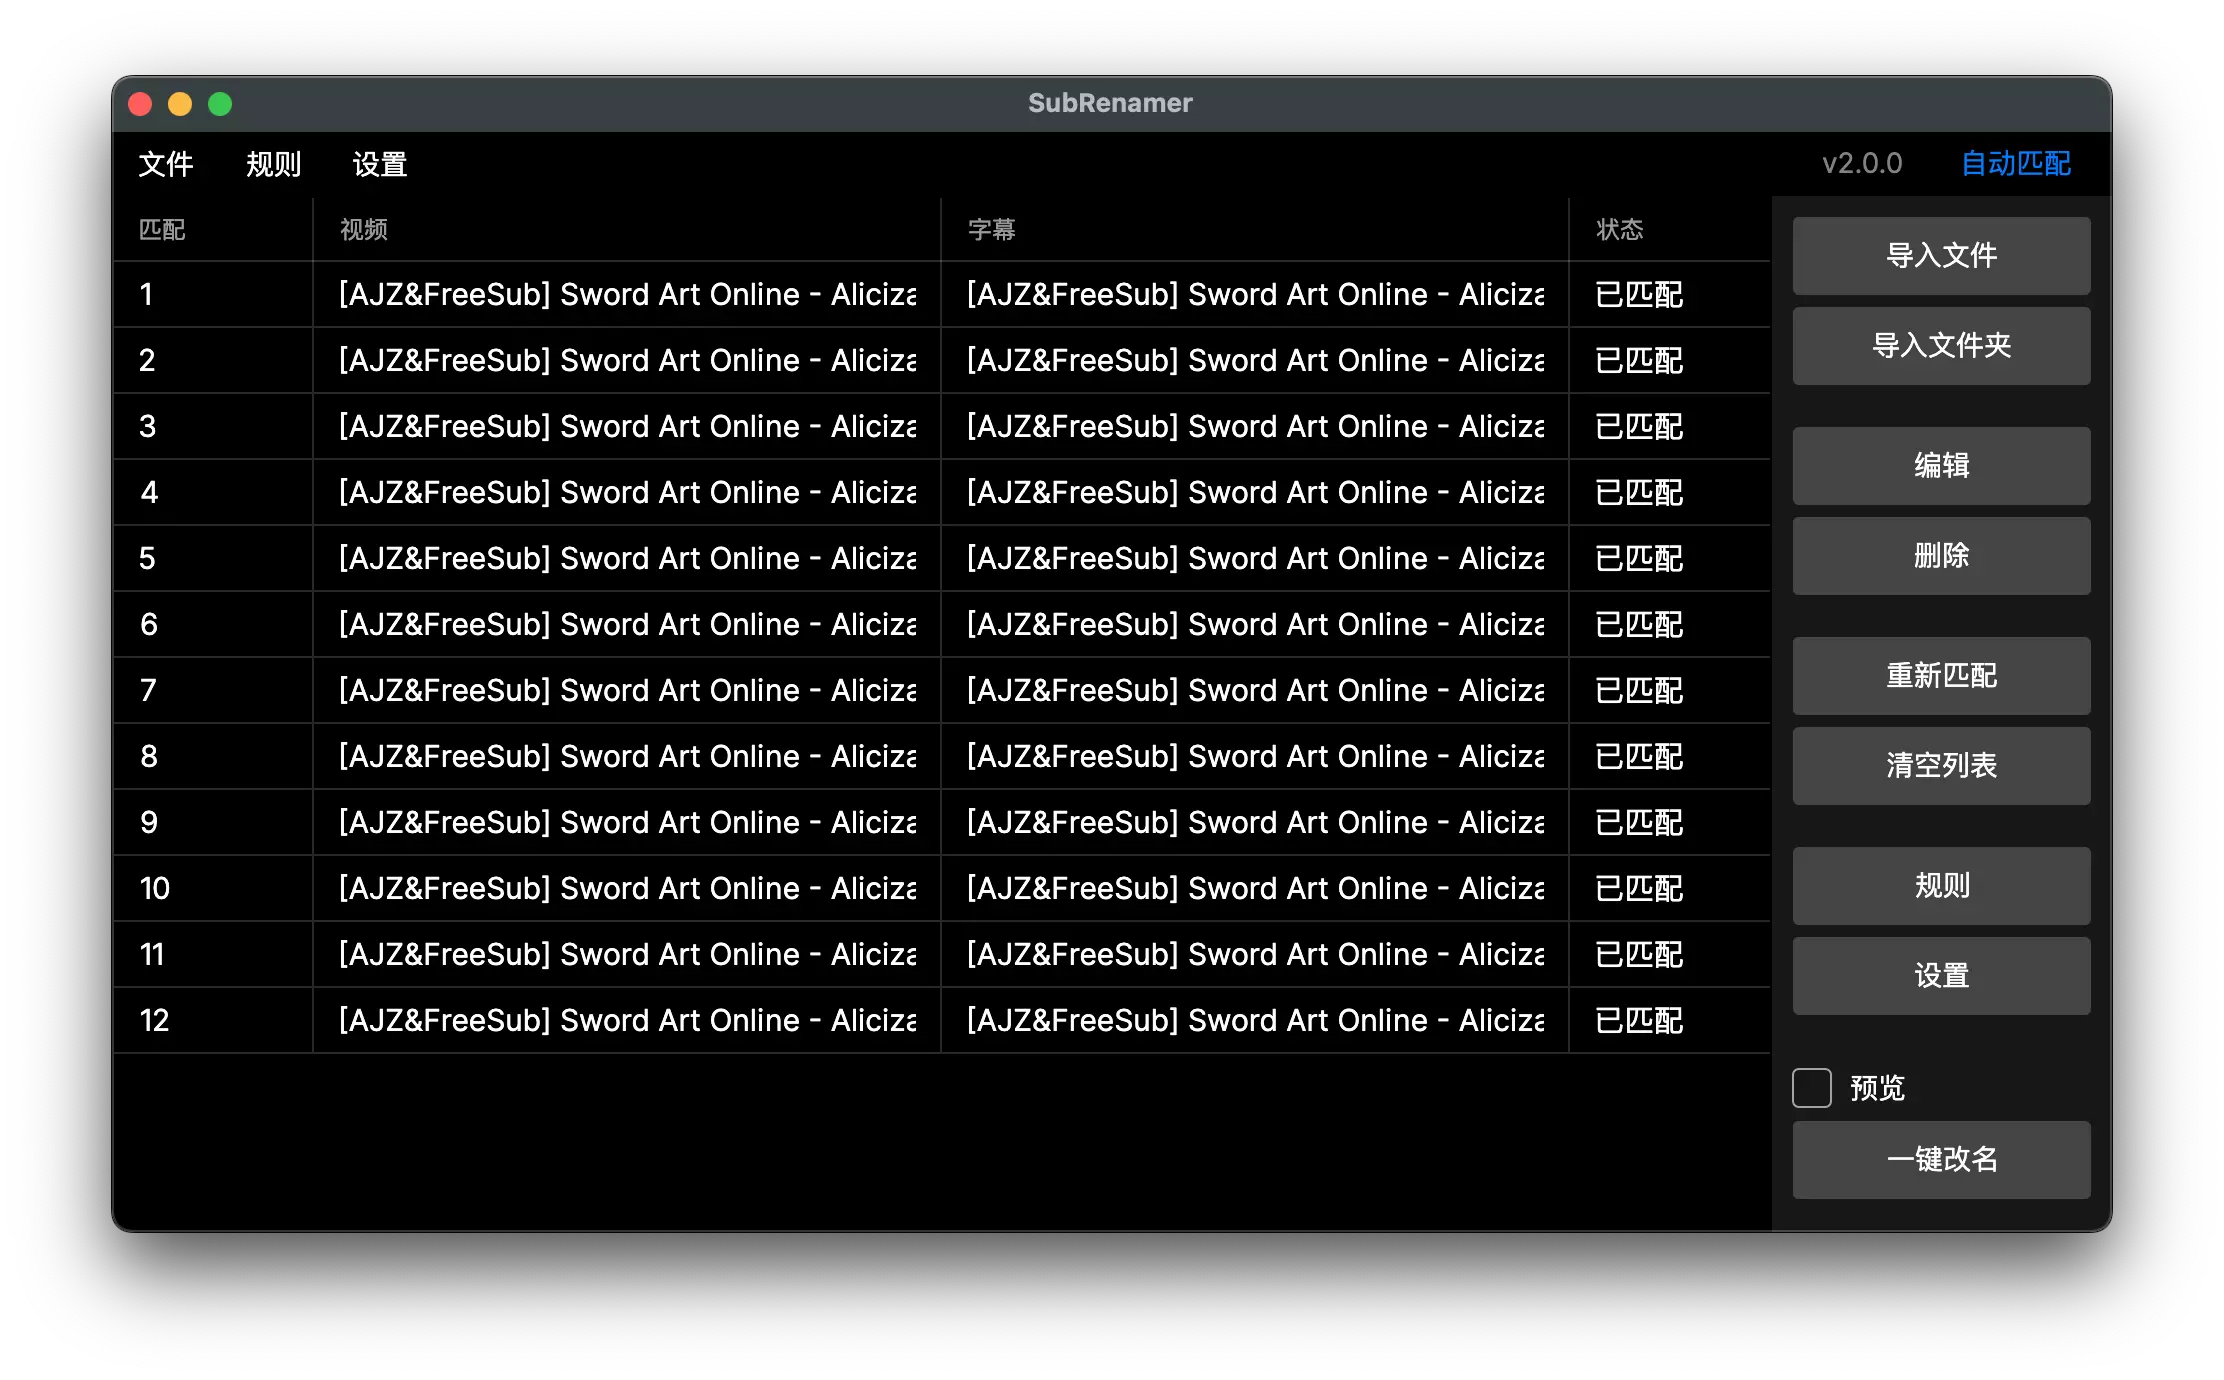Open the 规则 menu in menu bar
Screen dimensions: 2224x1380
coord(273,164)
